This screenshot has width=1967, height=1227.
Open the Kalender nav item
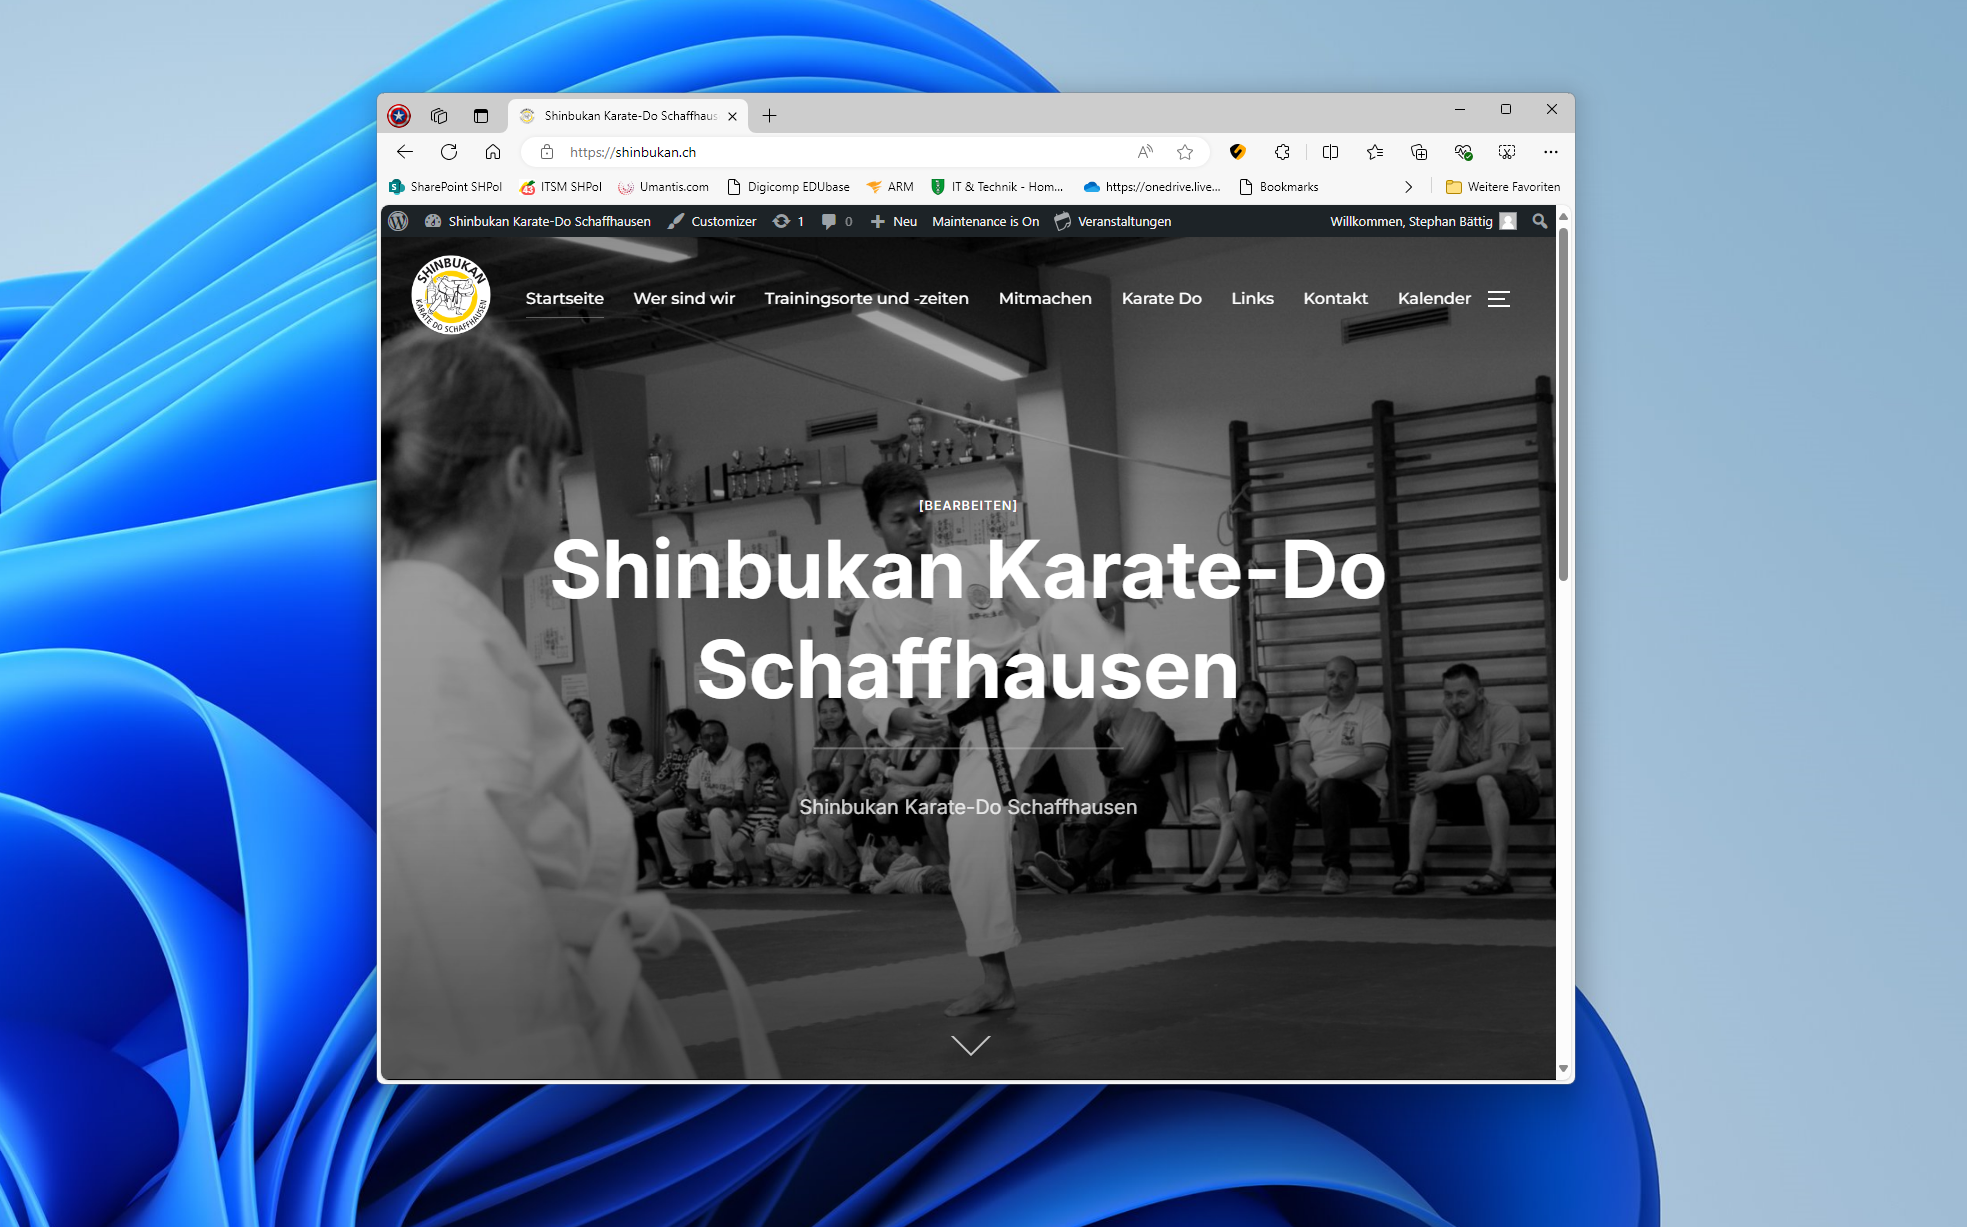click(x=1434, y=298)
